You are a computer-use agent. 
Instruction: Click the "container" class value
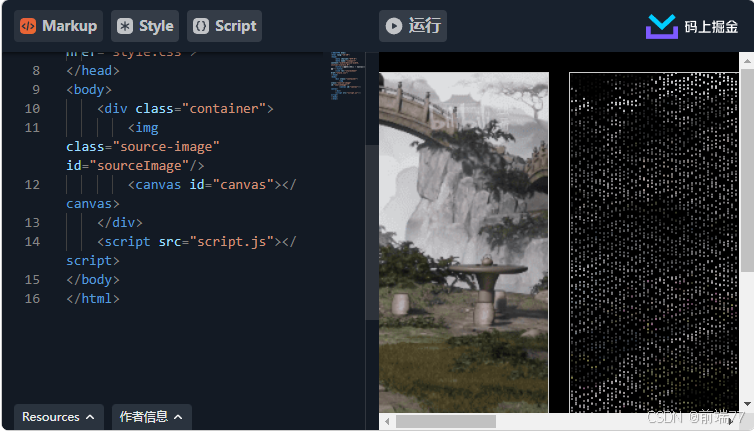coord(224,109)
